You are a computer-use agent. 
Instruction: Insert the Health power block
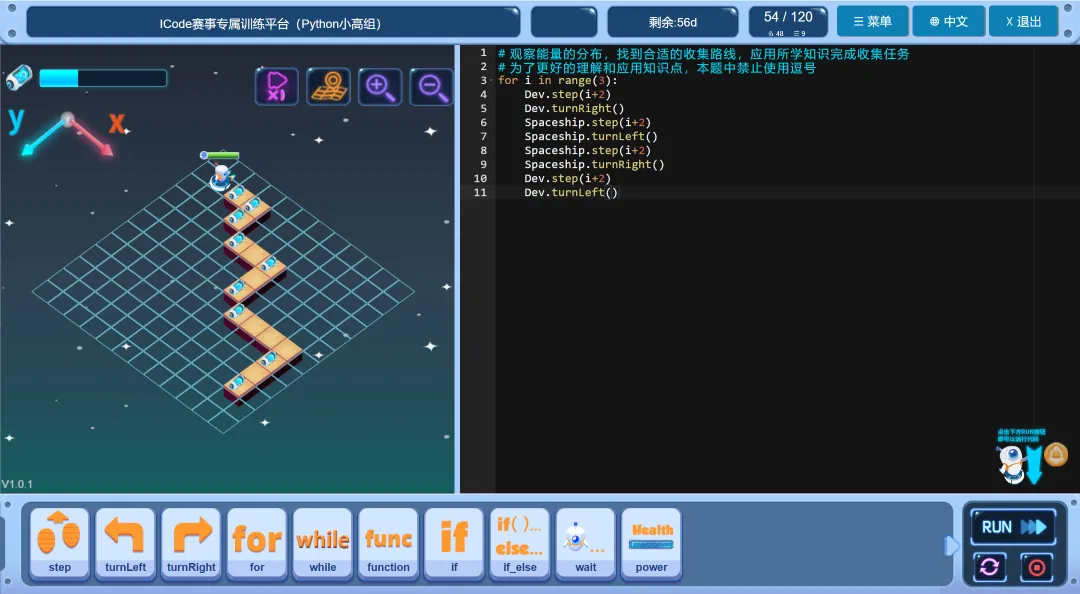pyautogui.click(x=652, y=544)
